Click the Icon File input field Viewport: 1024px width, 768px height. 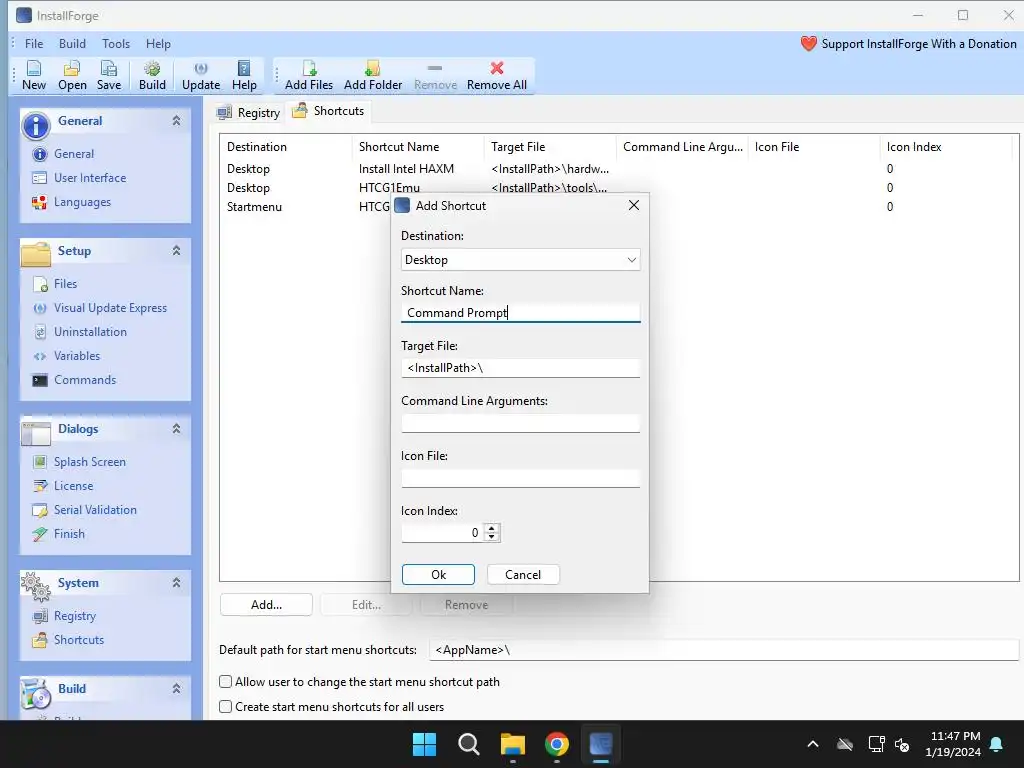520,478
